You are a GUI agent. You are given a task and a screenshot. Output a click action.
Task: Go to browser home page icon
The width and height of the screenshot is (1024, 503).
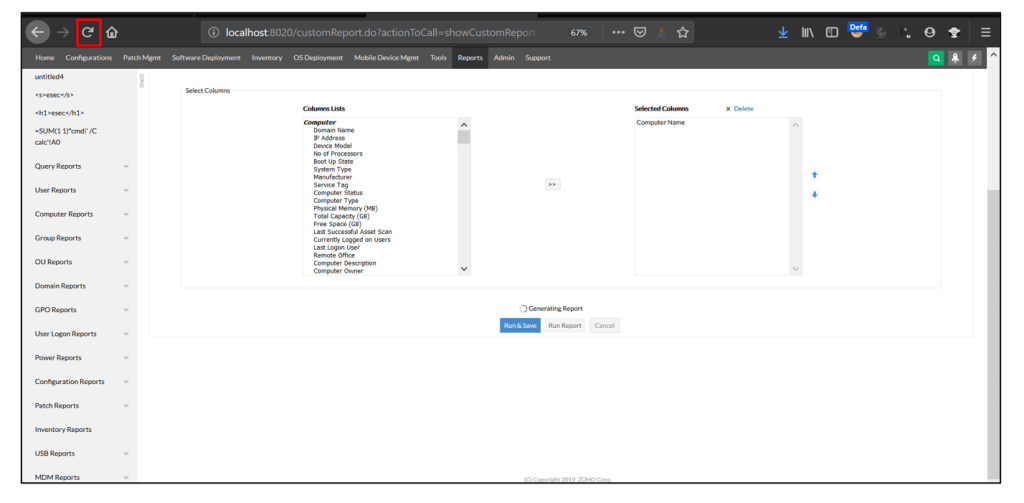pyautogui.click(x=112, y=32)
